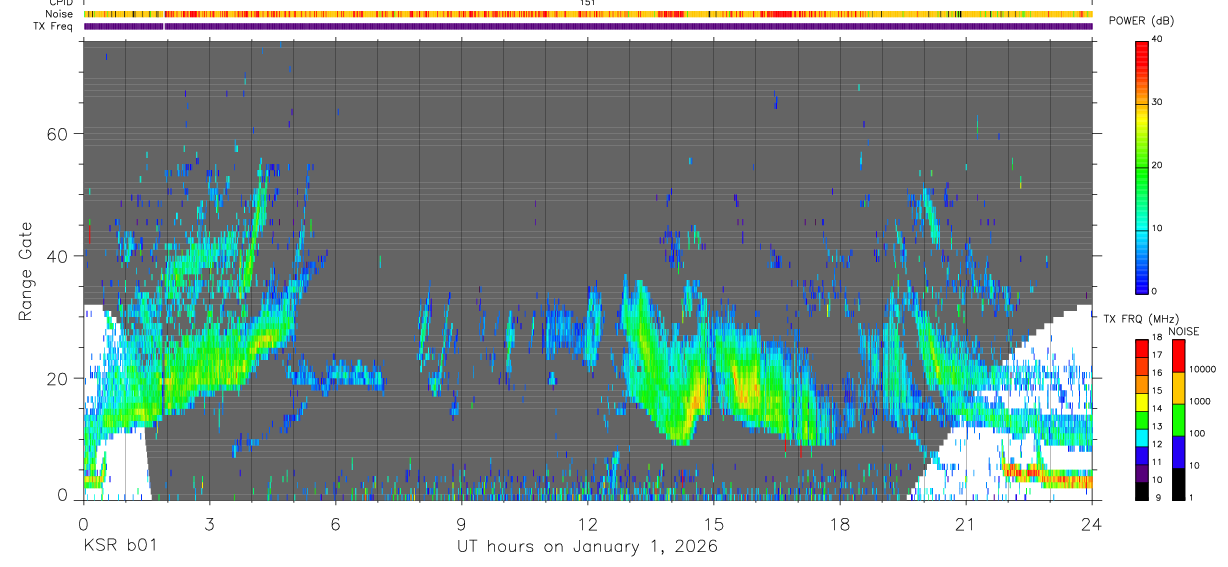This screenshot has height=567, width=1228.
Task: Click the 18 tick on TX FRQ legend
Action: [x=1157, y=339]
